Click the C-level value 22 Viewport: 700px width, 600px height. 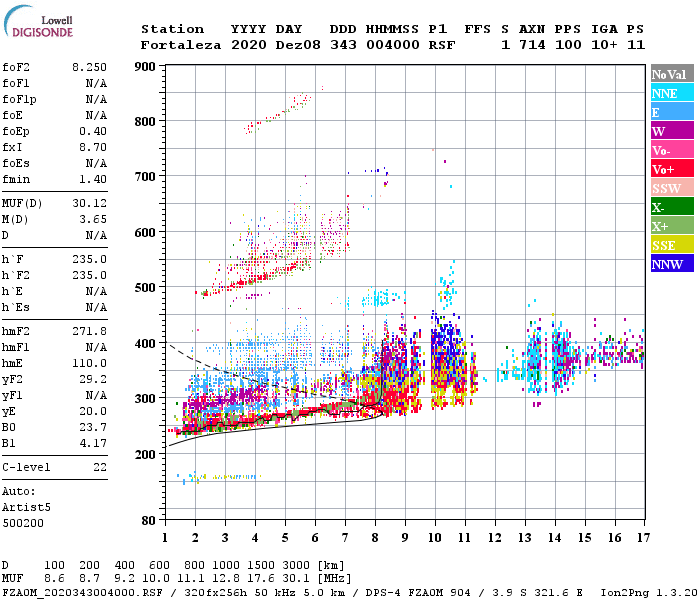pyautogui.click(x=100, y=467)
